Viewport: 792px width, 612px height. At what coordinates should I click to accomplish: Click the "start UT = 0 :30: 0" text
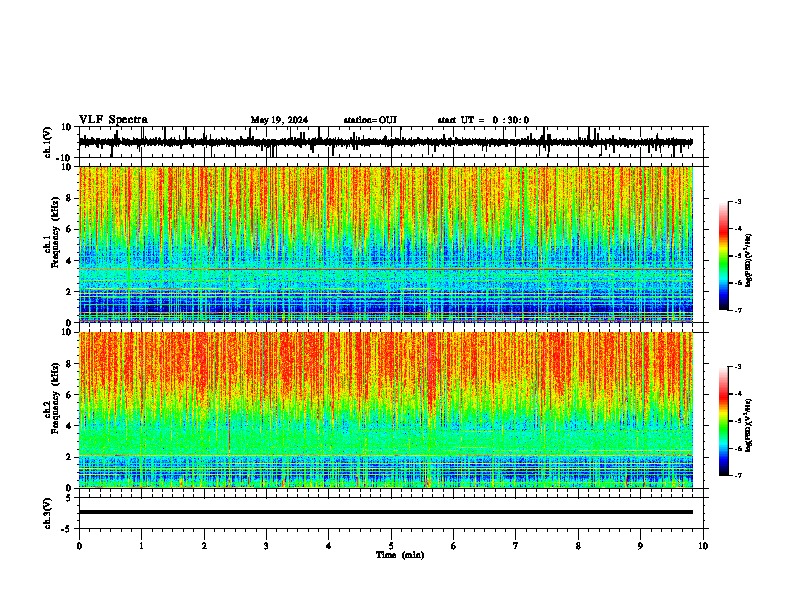coord(483,120)
